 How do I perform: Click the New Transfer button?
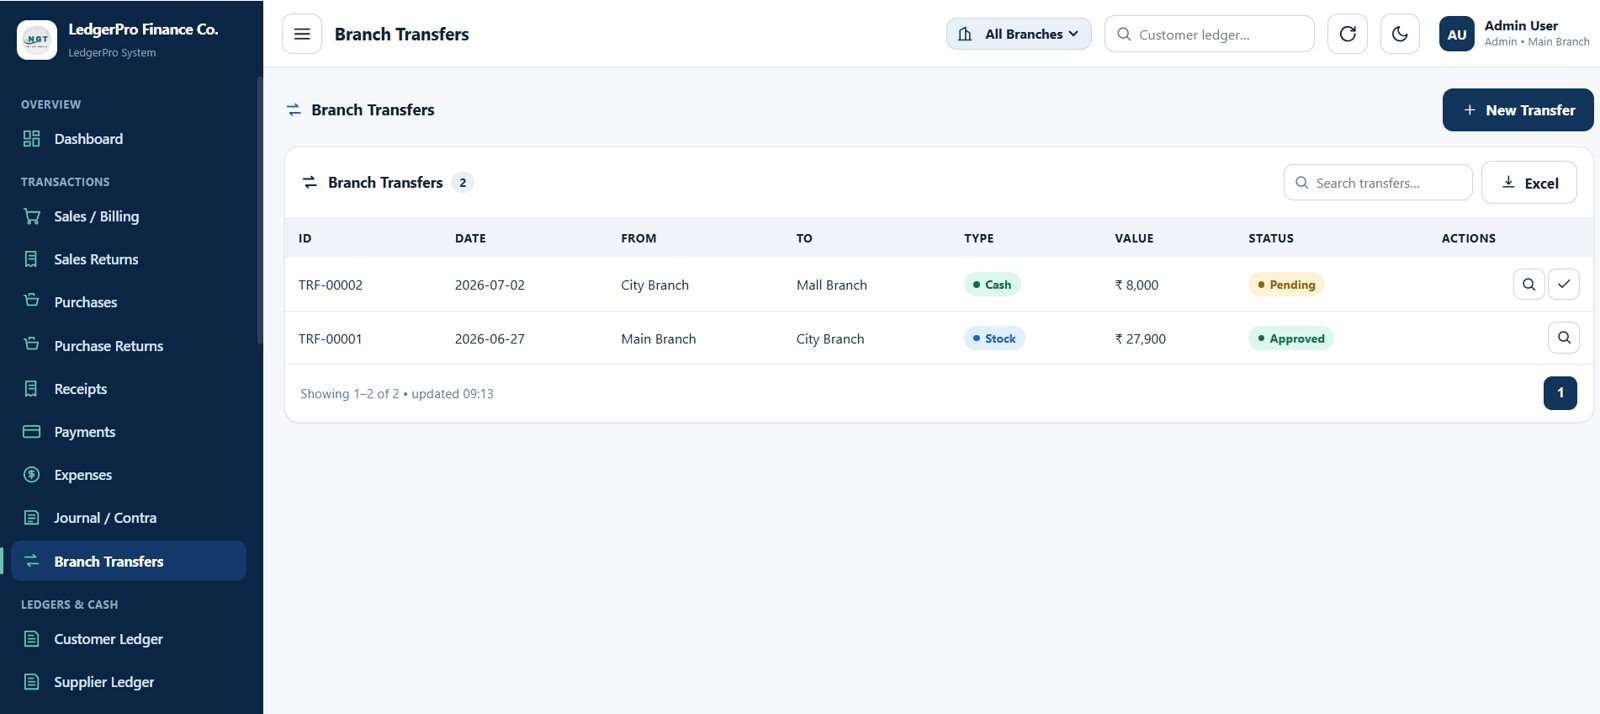coord(1517,110)
